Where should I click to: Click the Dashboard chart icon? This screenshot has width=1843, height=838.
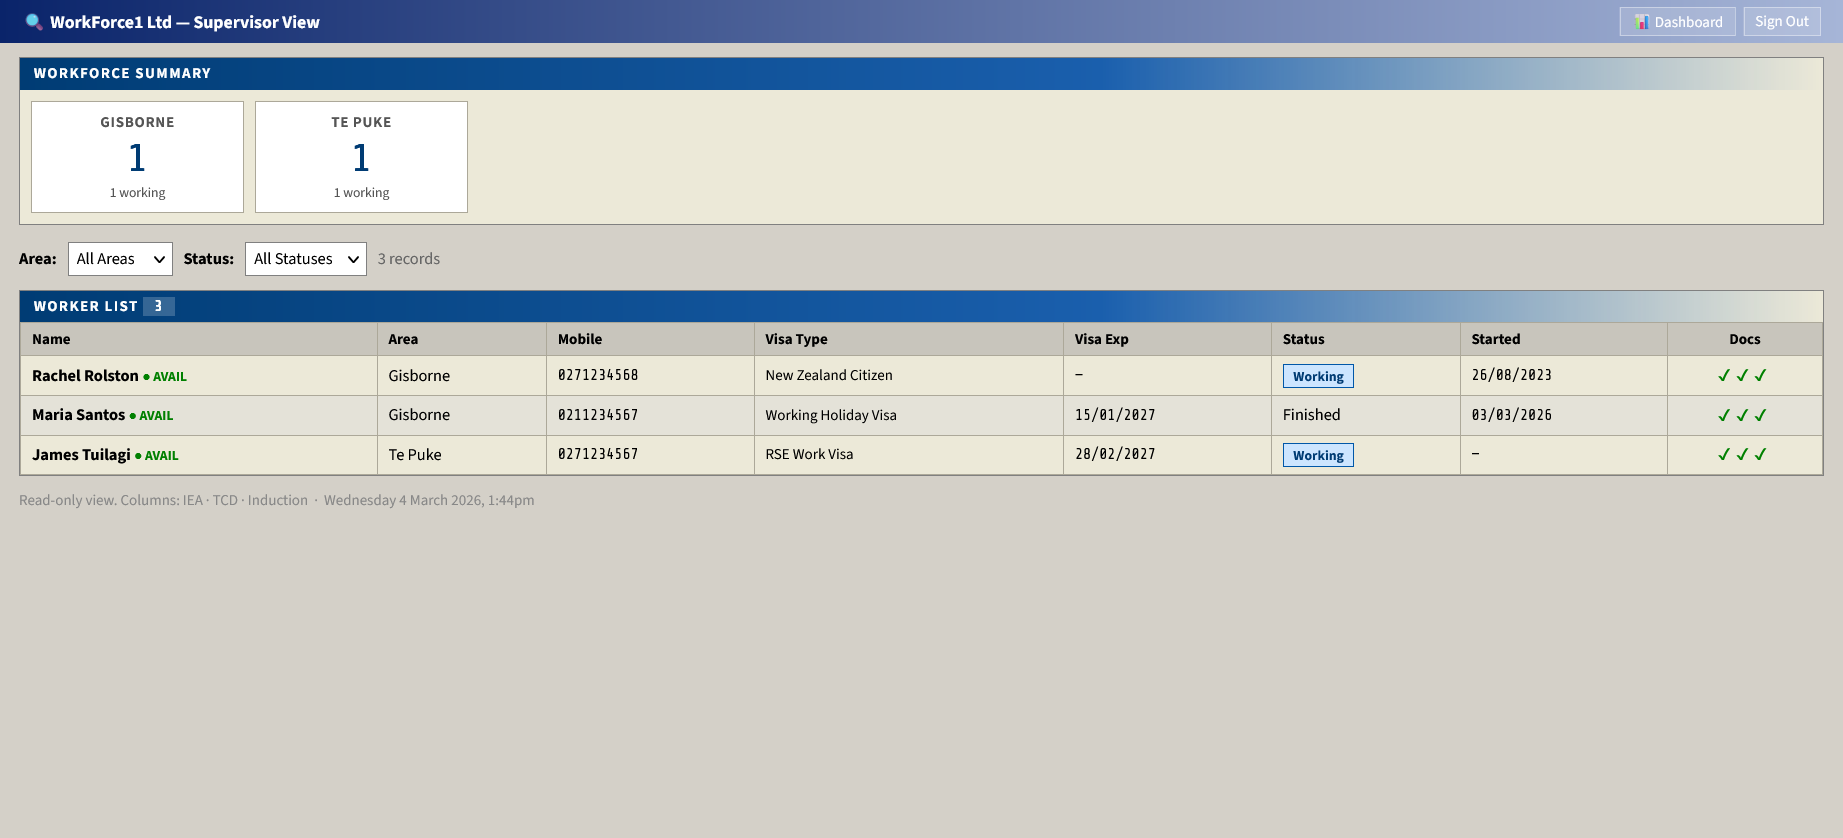(x=1641, y=22)
